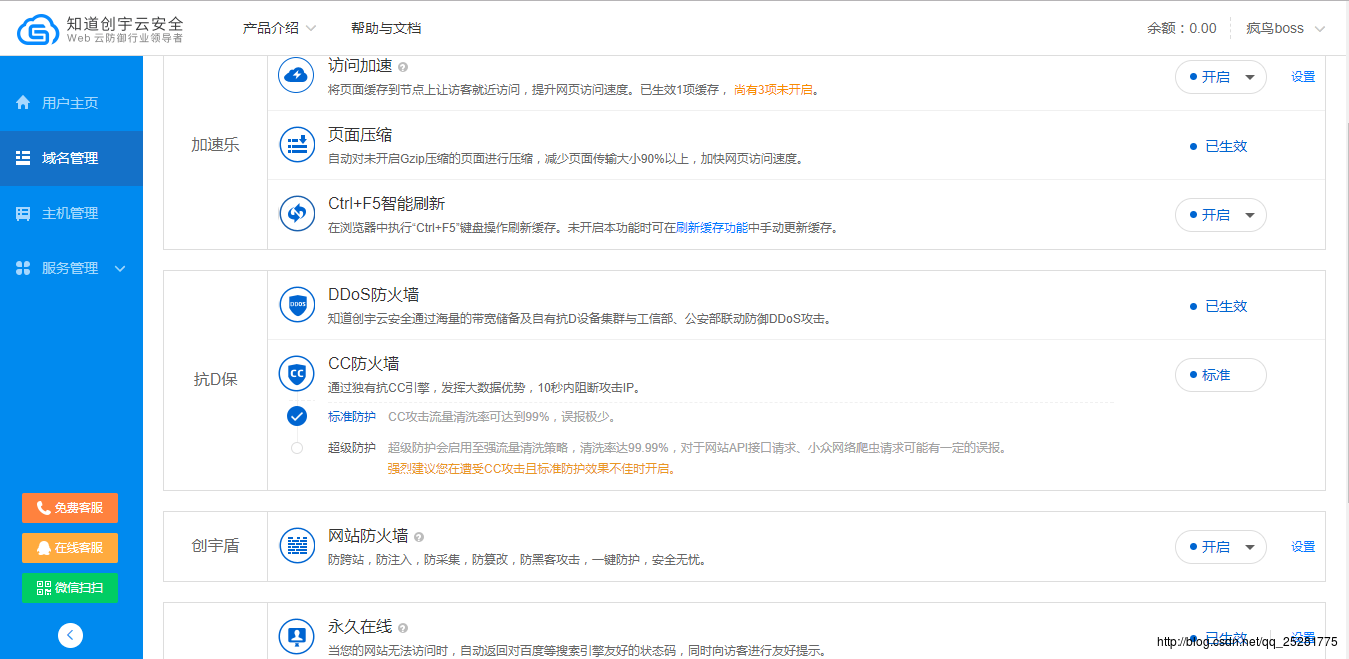Select the 超级防护 protection option
The width and height of the screenshot is (1349, 659).
tap(297, 448)
